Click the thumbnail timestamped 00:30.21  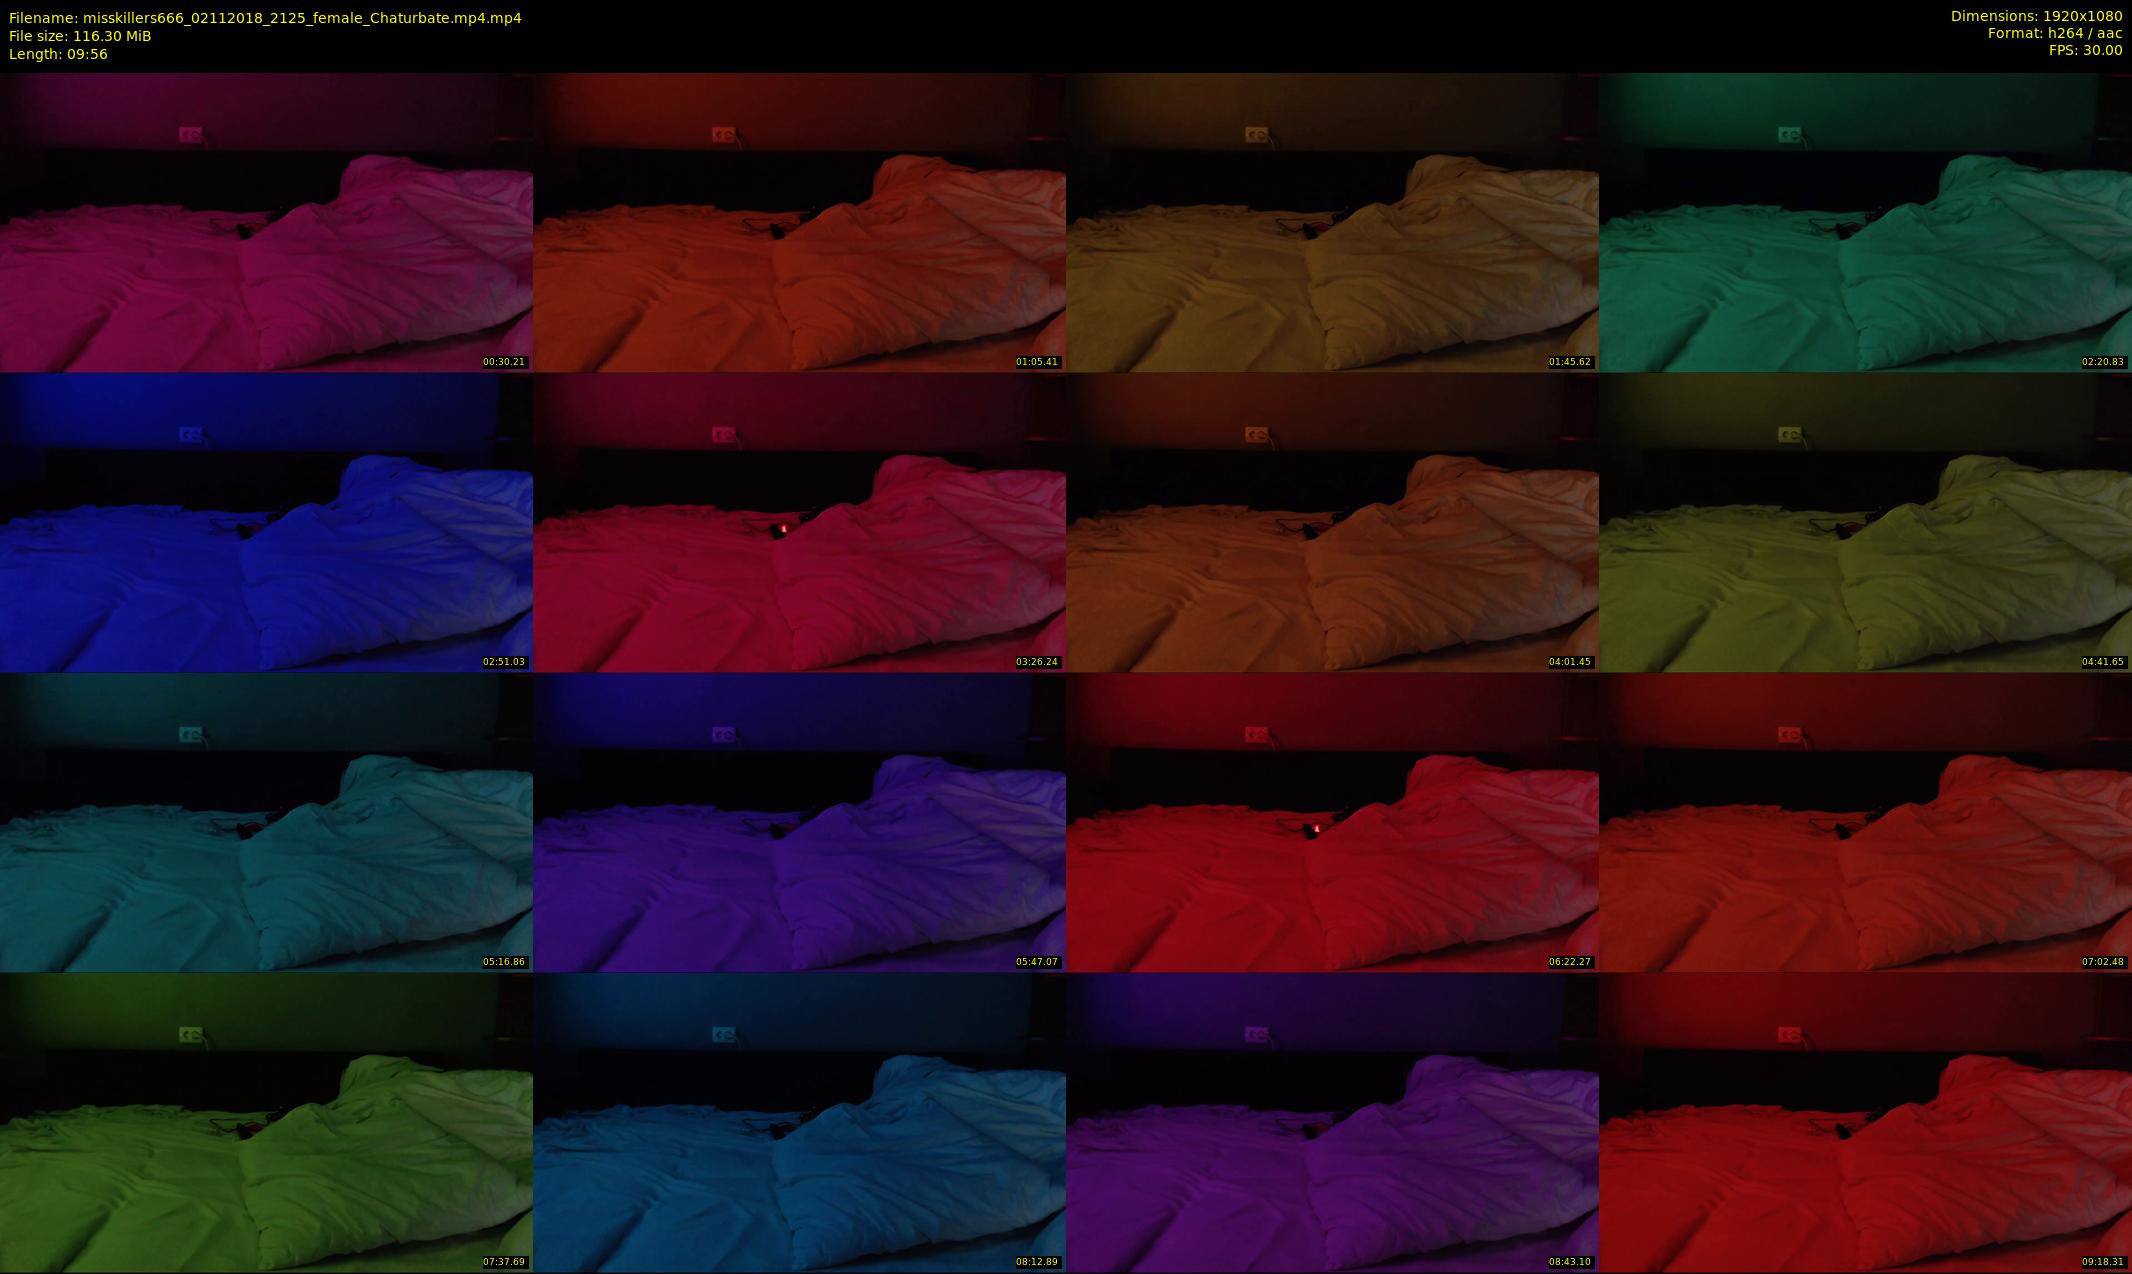[266, 222]
